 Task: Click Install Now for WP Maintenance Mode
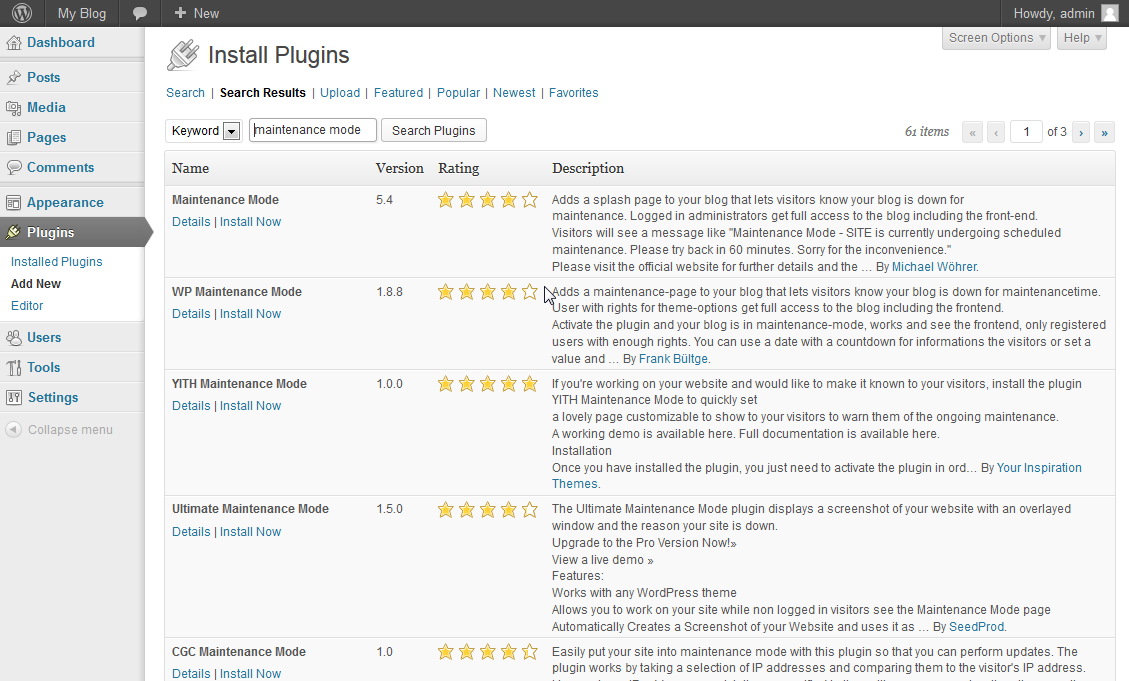[250, 314]
